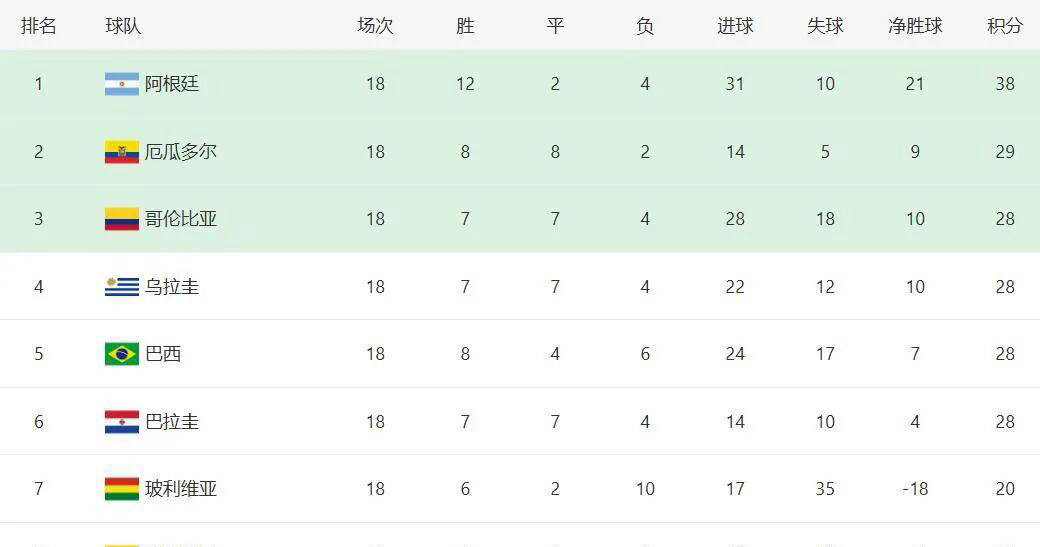The width and height of the screenshot is (1040, 547).
Task: Open the 厄瓜多尔 team link
Action: click(x=181, y=152)
